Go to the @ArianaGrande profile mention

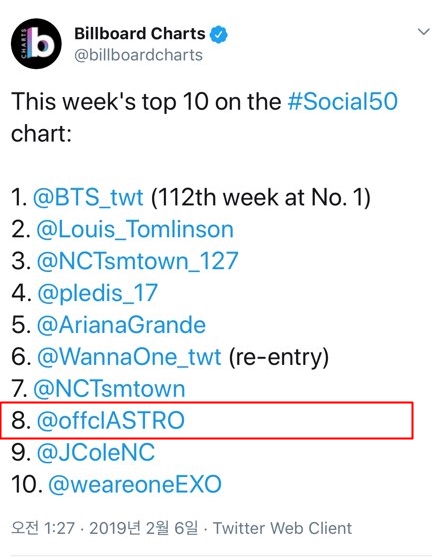coord(121,325)
